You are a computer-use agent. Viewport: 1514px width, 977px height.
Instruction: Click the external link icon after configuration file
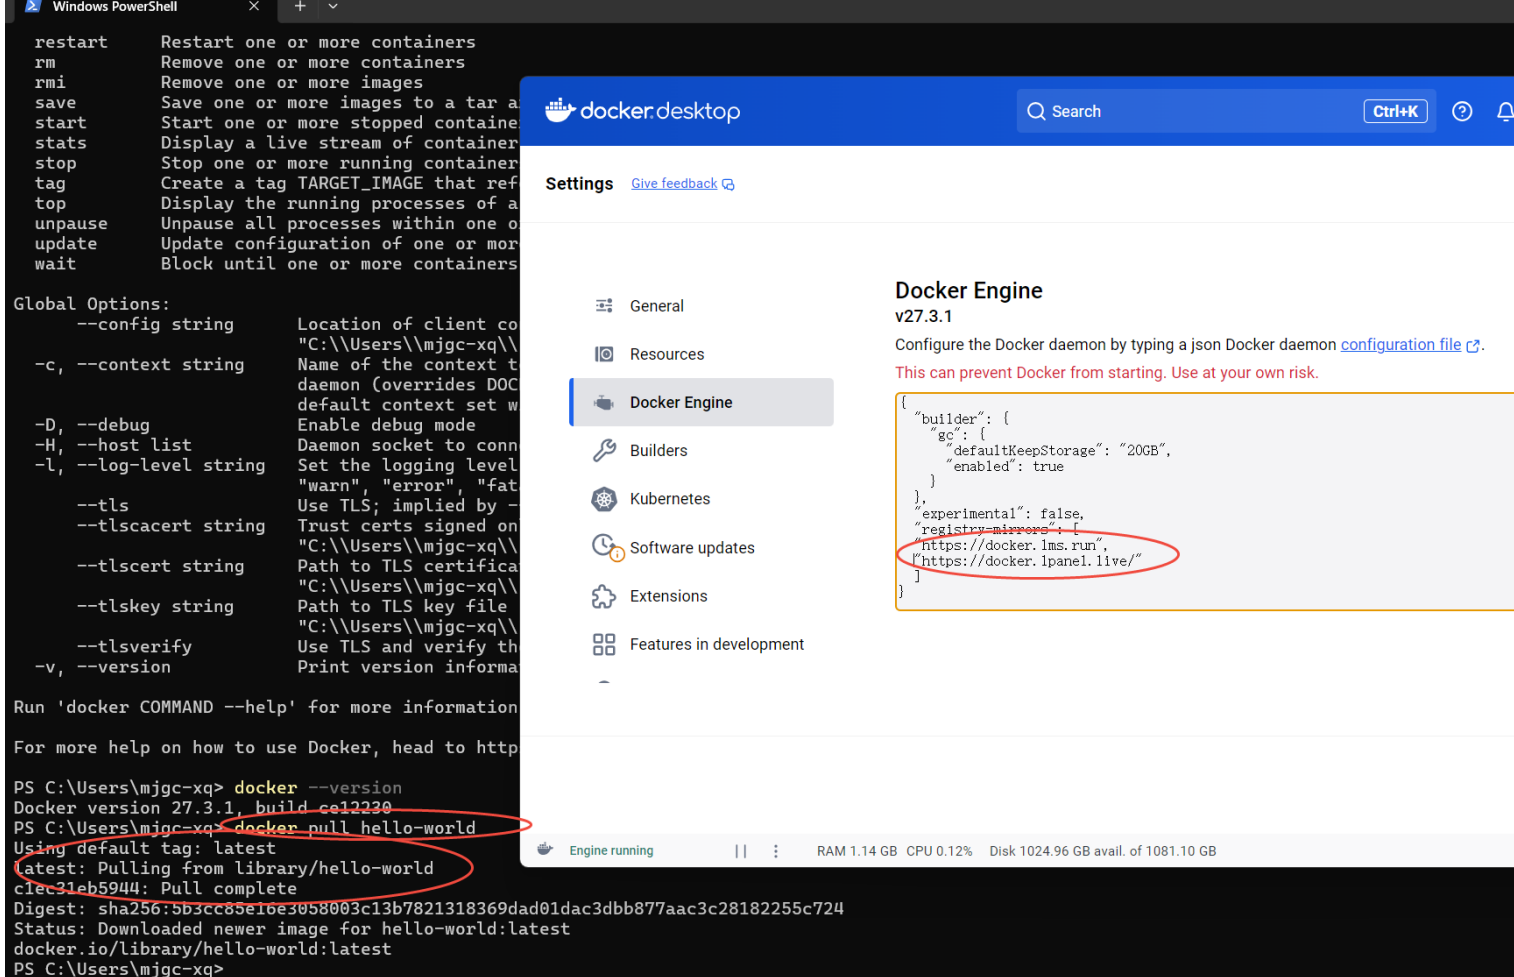click(1473, 346)
